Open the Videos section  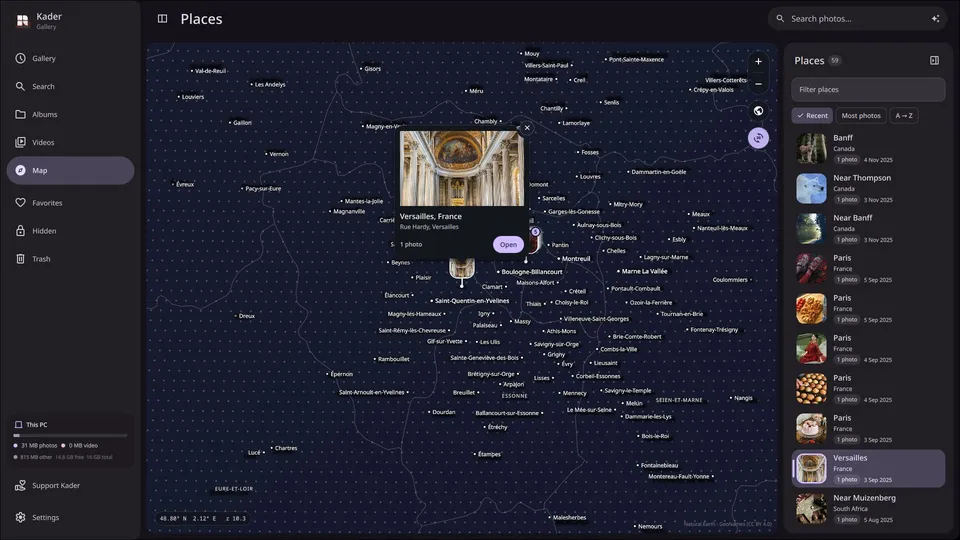[x=70, y=142]
